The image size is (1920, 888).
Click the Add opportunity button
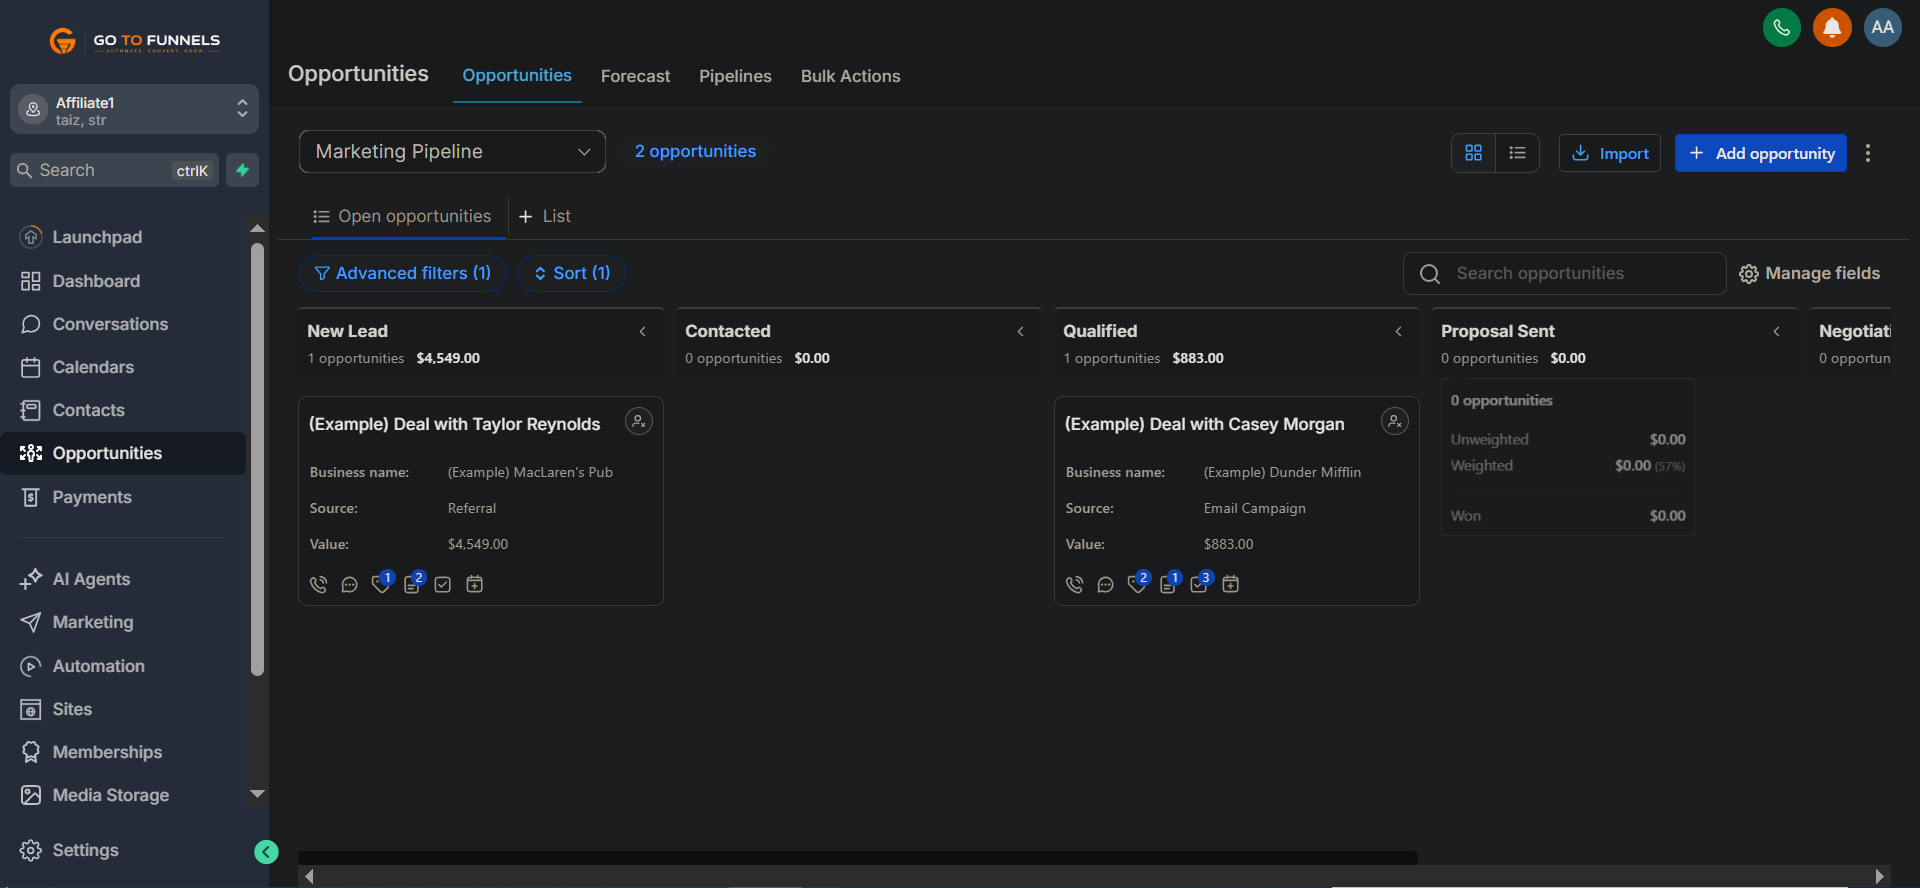click(x=1760, y=153)
